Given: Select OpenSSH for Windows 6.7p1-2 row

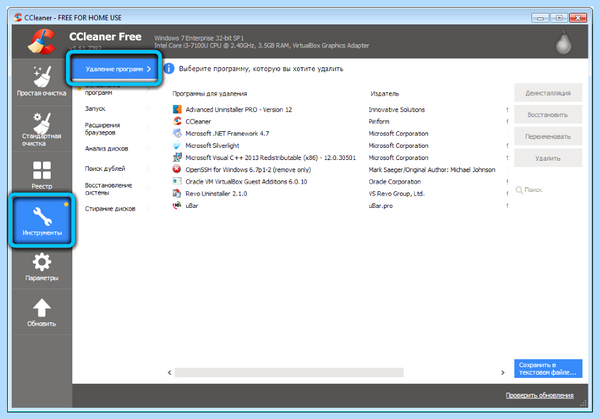Looking at the screenshot, I should 340,169.
